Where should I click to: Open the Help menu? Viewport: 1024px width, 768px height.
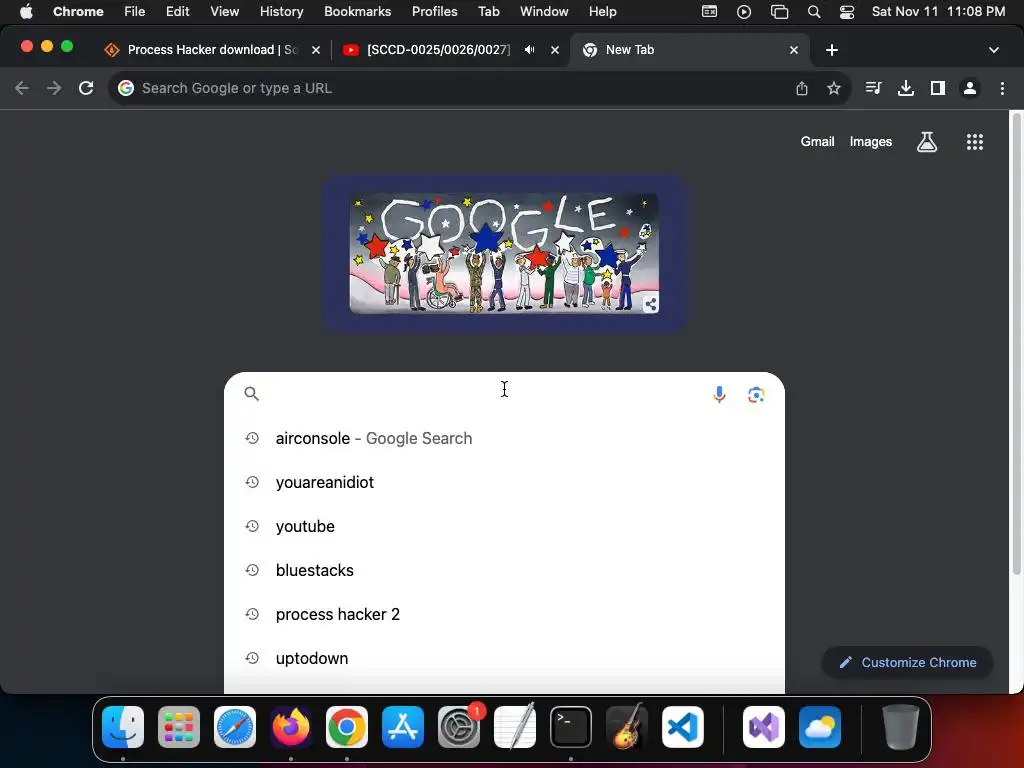pyautogui.click(x=602, y=12)
